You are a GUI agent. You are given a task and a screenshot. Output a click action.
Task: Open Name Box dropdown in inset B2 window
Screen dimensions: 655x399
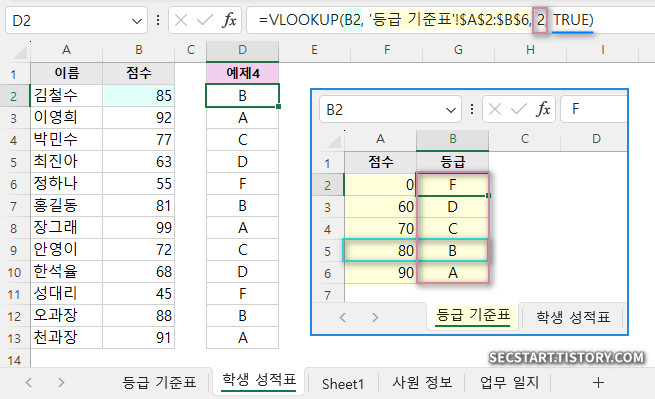[450, 110]
